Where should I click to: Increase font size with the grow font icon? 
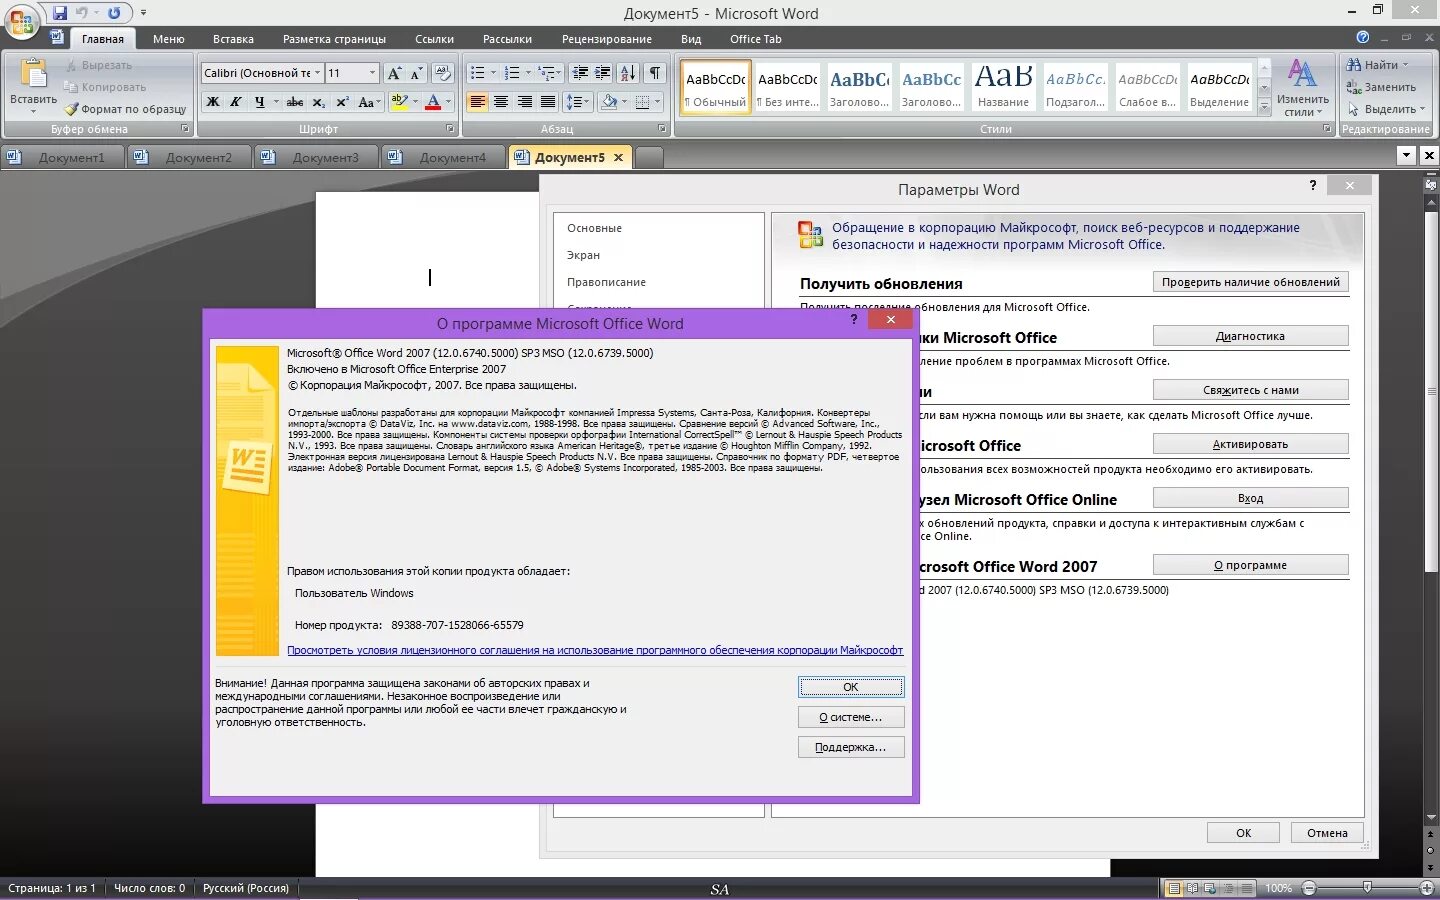(394, 73)
